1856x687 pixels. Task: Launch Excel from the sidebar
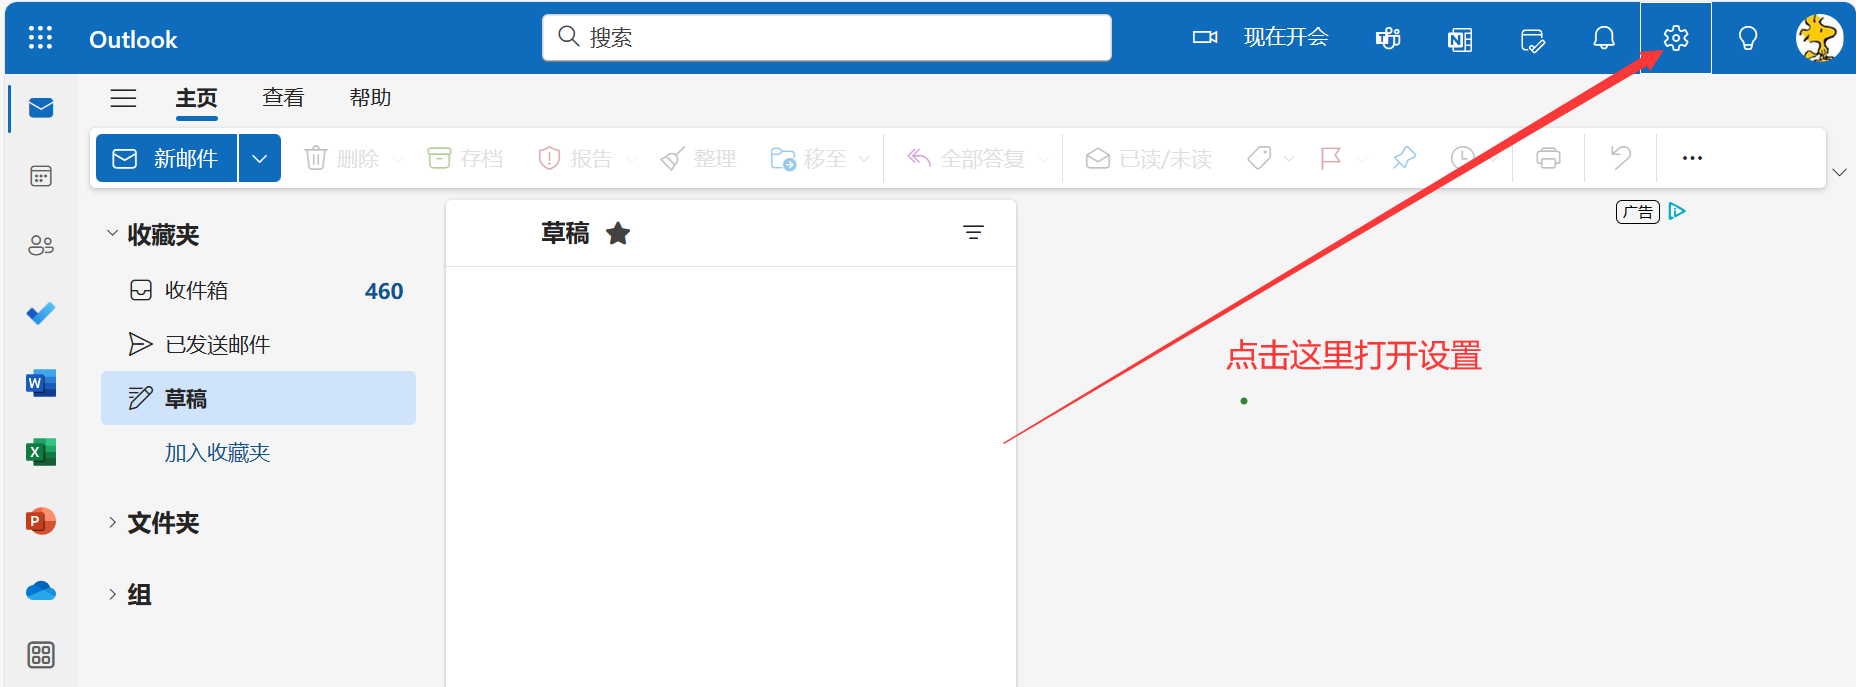(x=41, y=452)
